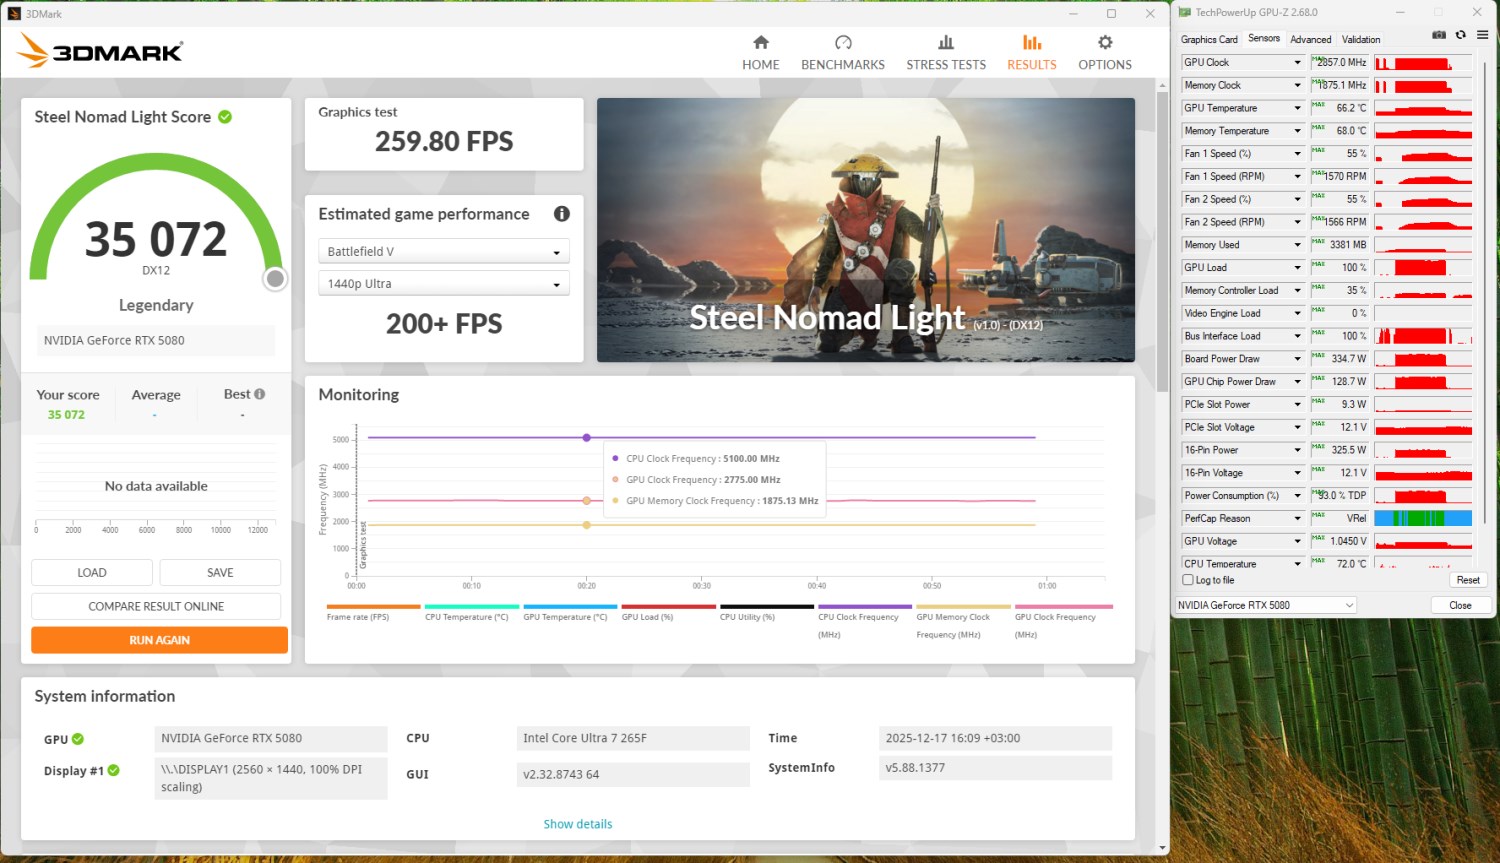Viewport: 1500px width, 863px height.
Task: Open the 1440p Ultra resolution dropdown
Action: click(443, 284)
